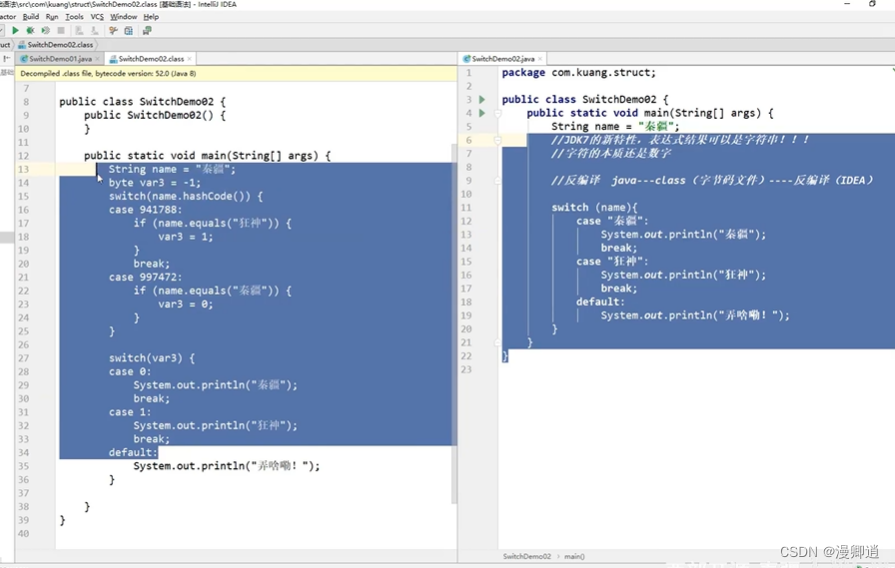Click the VCS update project icon

[x=79, y=31]
